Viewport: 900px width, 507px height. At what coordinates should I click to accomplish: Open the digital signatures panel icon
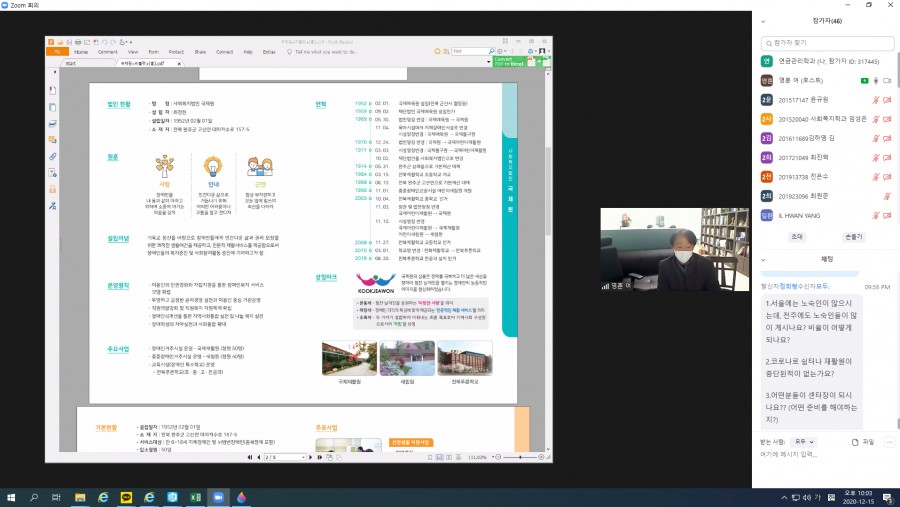pyautogui.click(x=52, y=206)
